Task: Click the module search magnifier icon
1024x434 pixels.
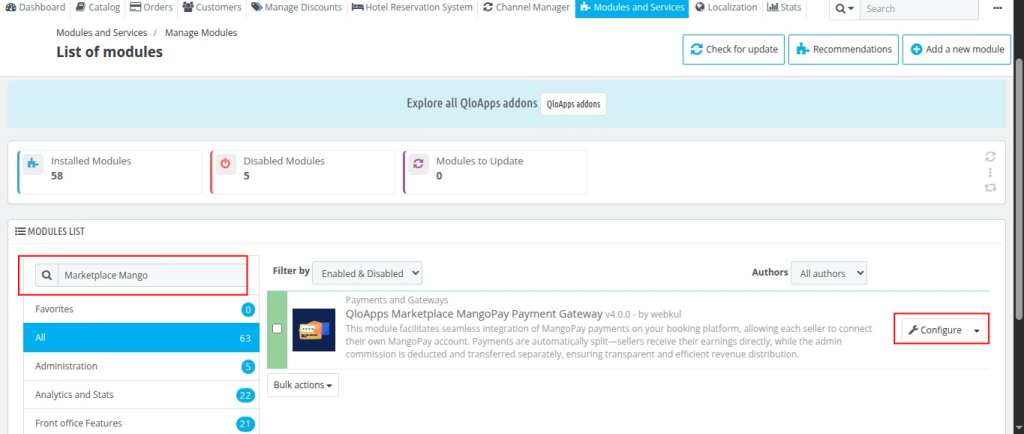Action: (x=46, y=275)
